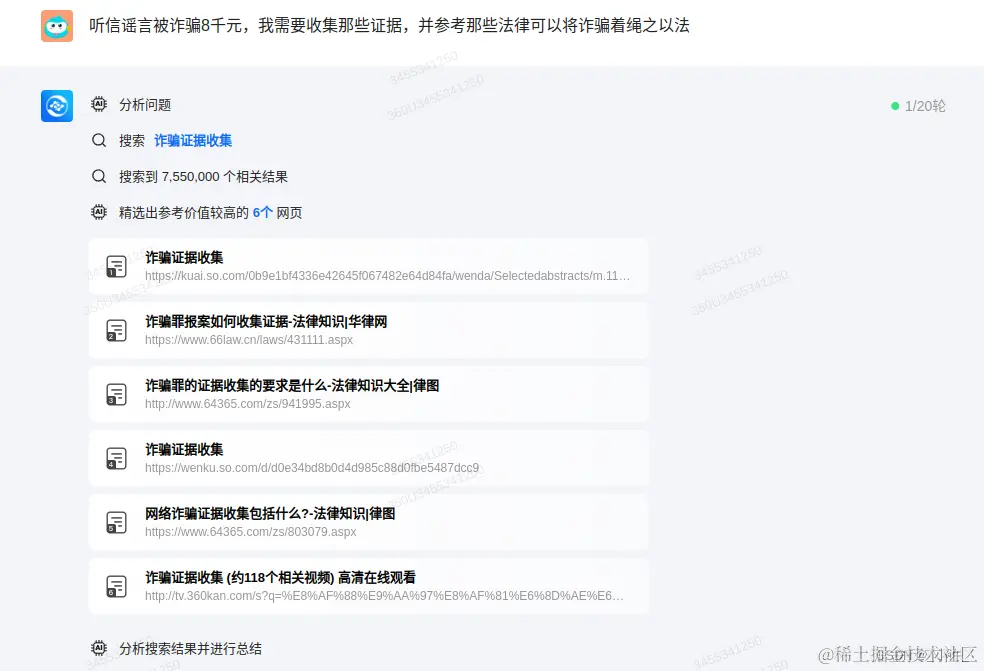Screen dimensions: 984x671
Task: Click the magnifier icon before 搜索 诈骗证据收集
Action: tap(98, 140)
